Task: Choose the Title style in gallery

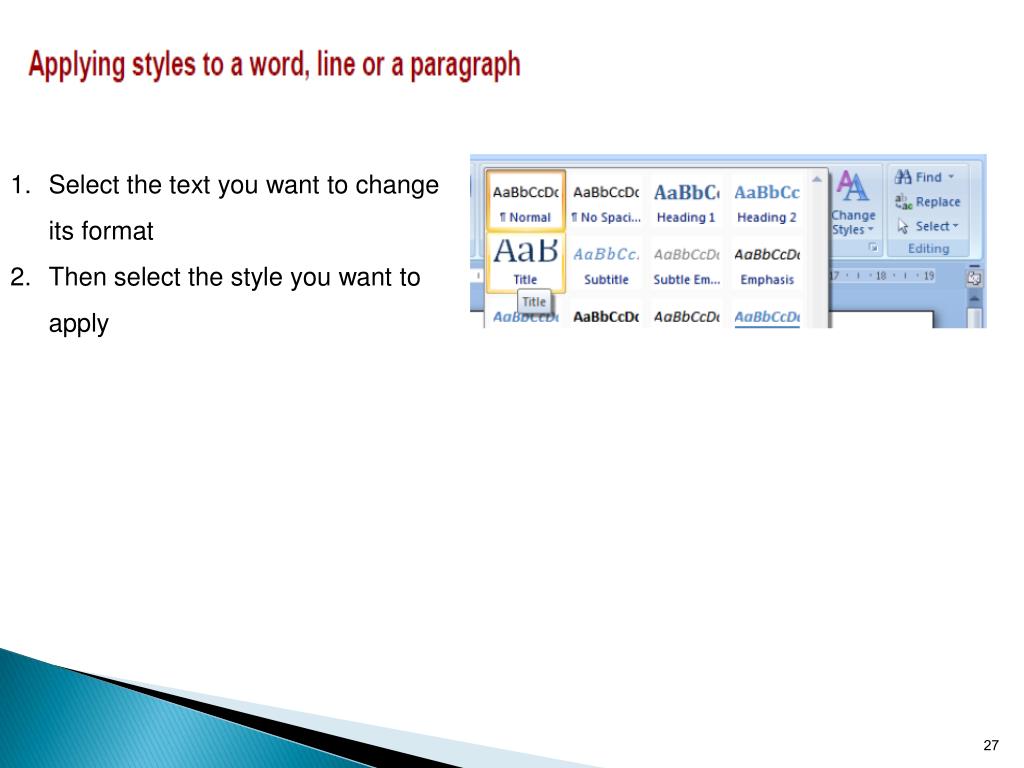Action: coord(526,263)
